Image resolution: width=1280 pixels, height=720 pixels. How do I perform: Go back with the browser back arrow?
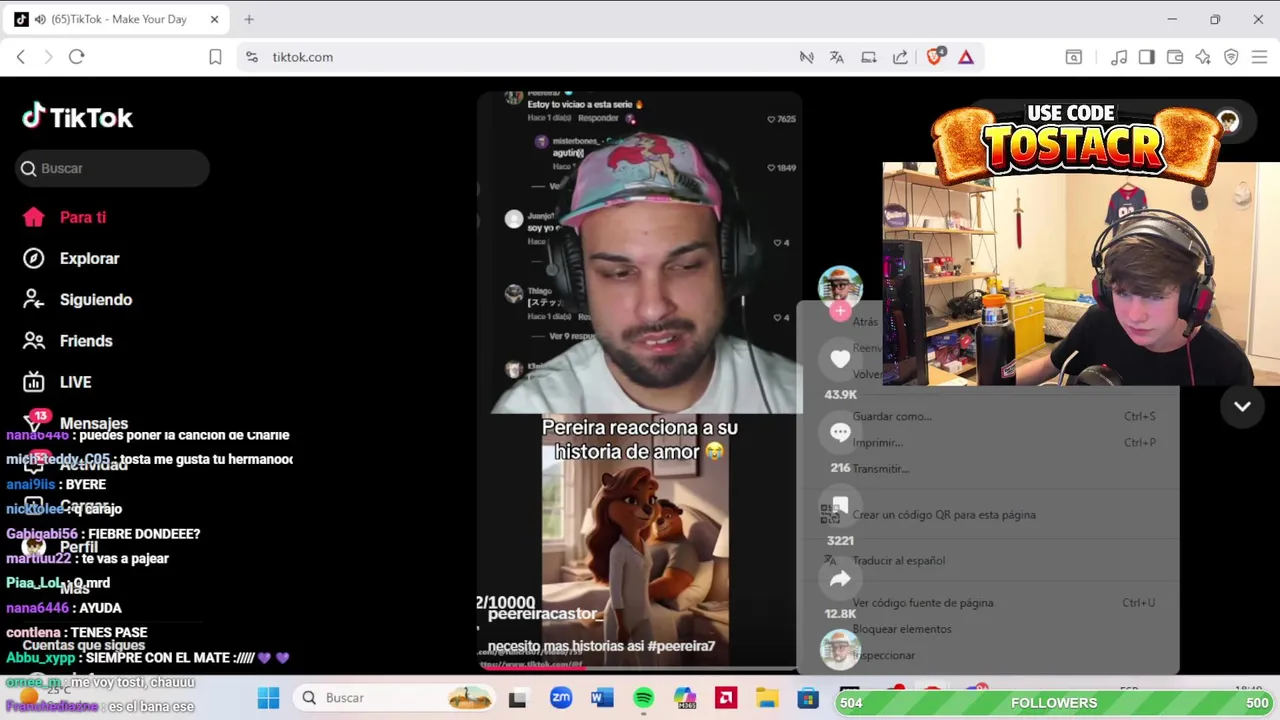21,57
